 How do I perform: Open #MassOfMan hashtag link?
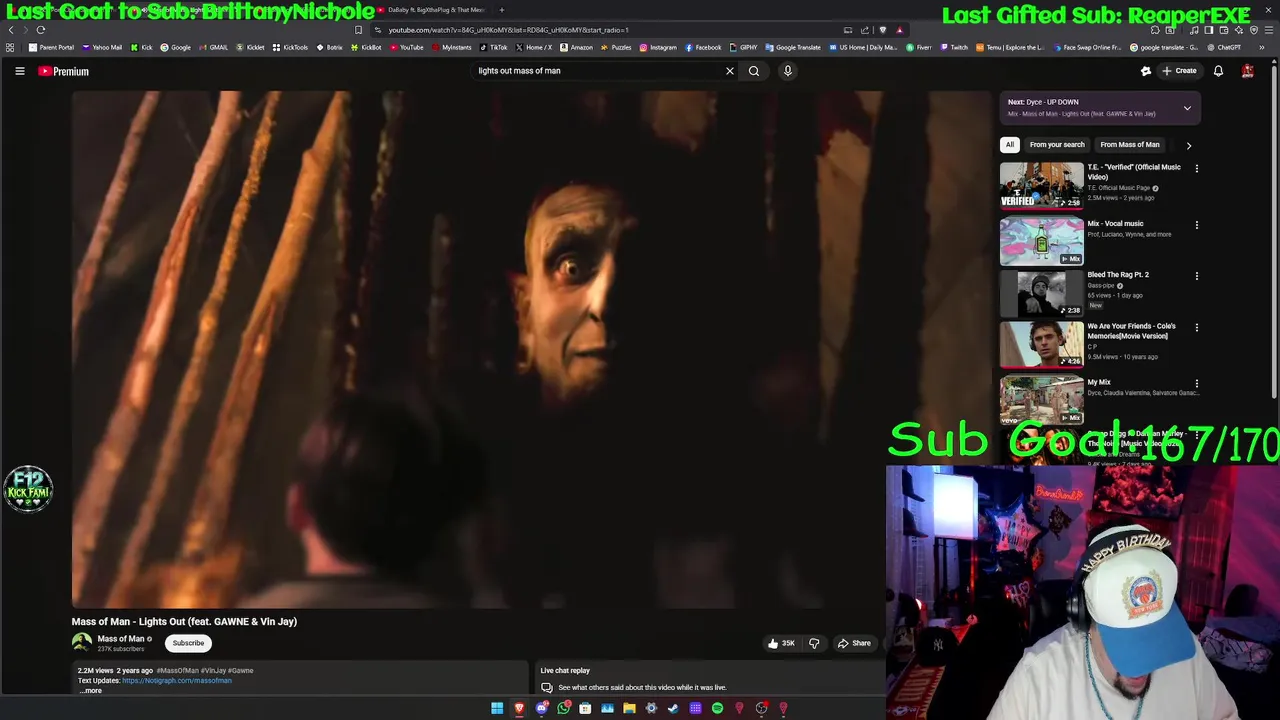click(x=177, y=671)
